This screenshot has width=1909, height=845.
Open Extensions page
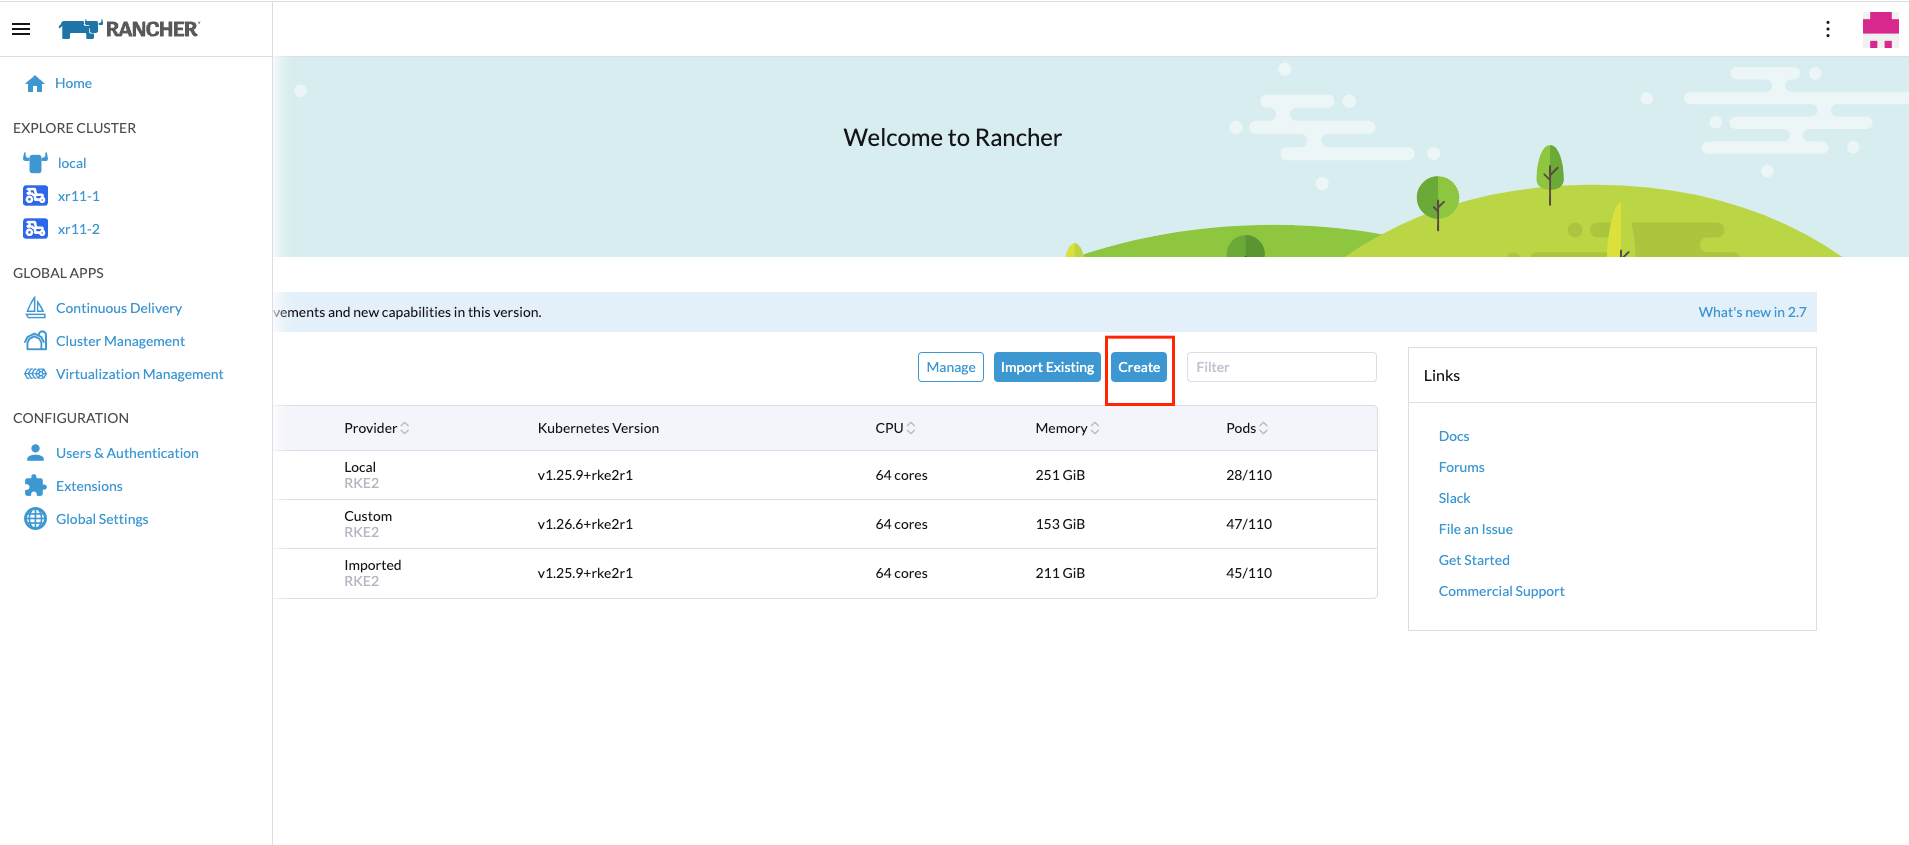pyautogui.click(x=89, y=486)
